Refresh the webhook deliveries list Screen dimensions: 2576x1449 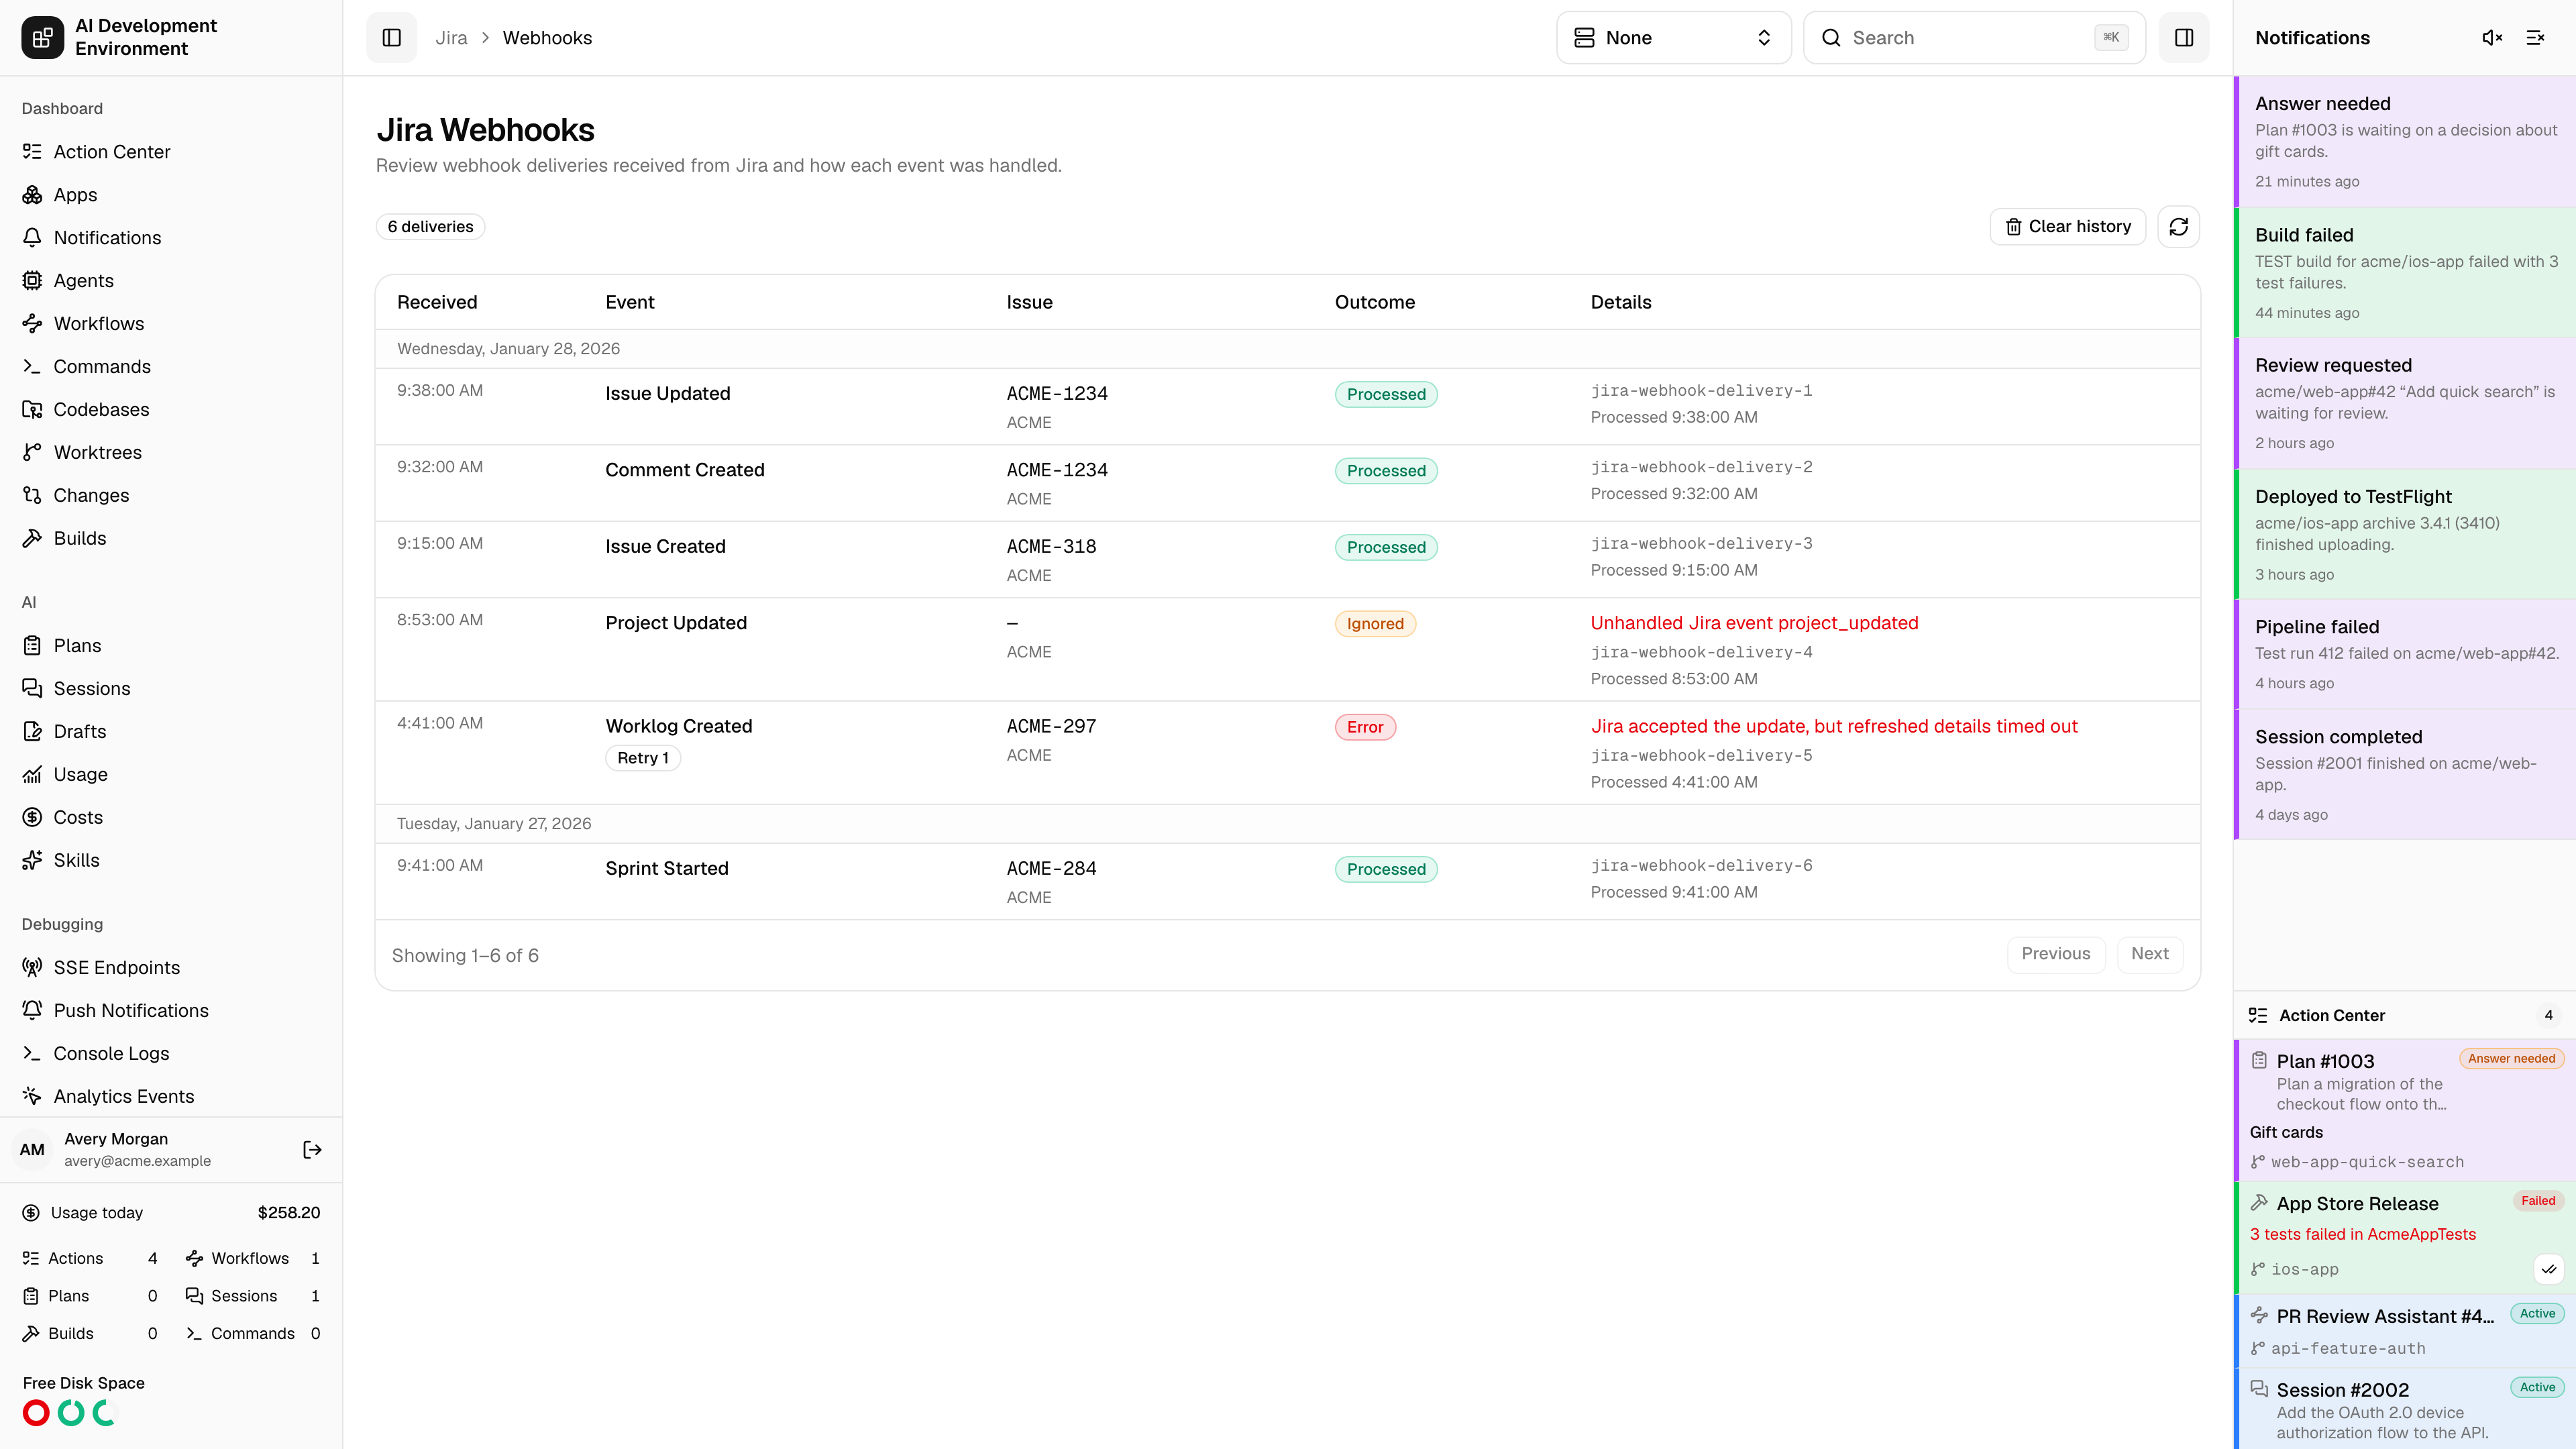[2178, 227]
